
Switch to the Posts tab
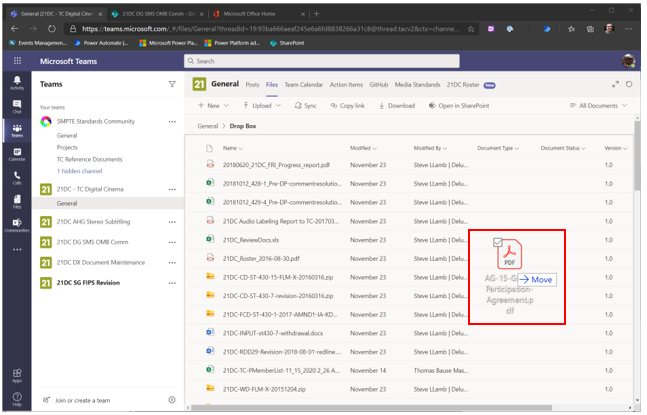click(x=253, y=85)
